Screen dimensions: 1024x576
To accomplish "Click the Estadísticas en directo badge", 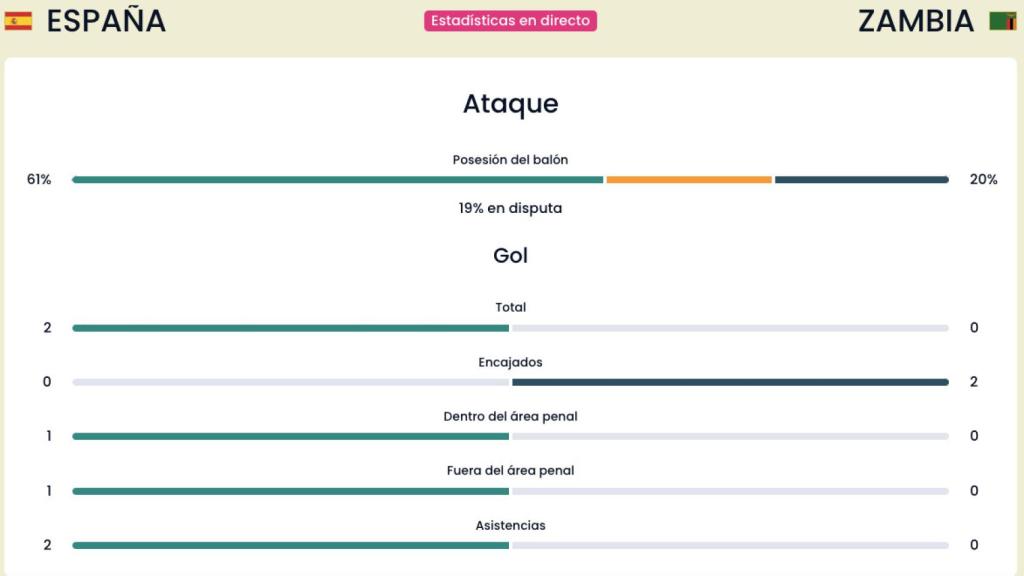I will 510,21.
